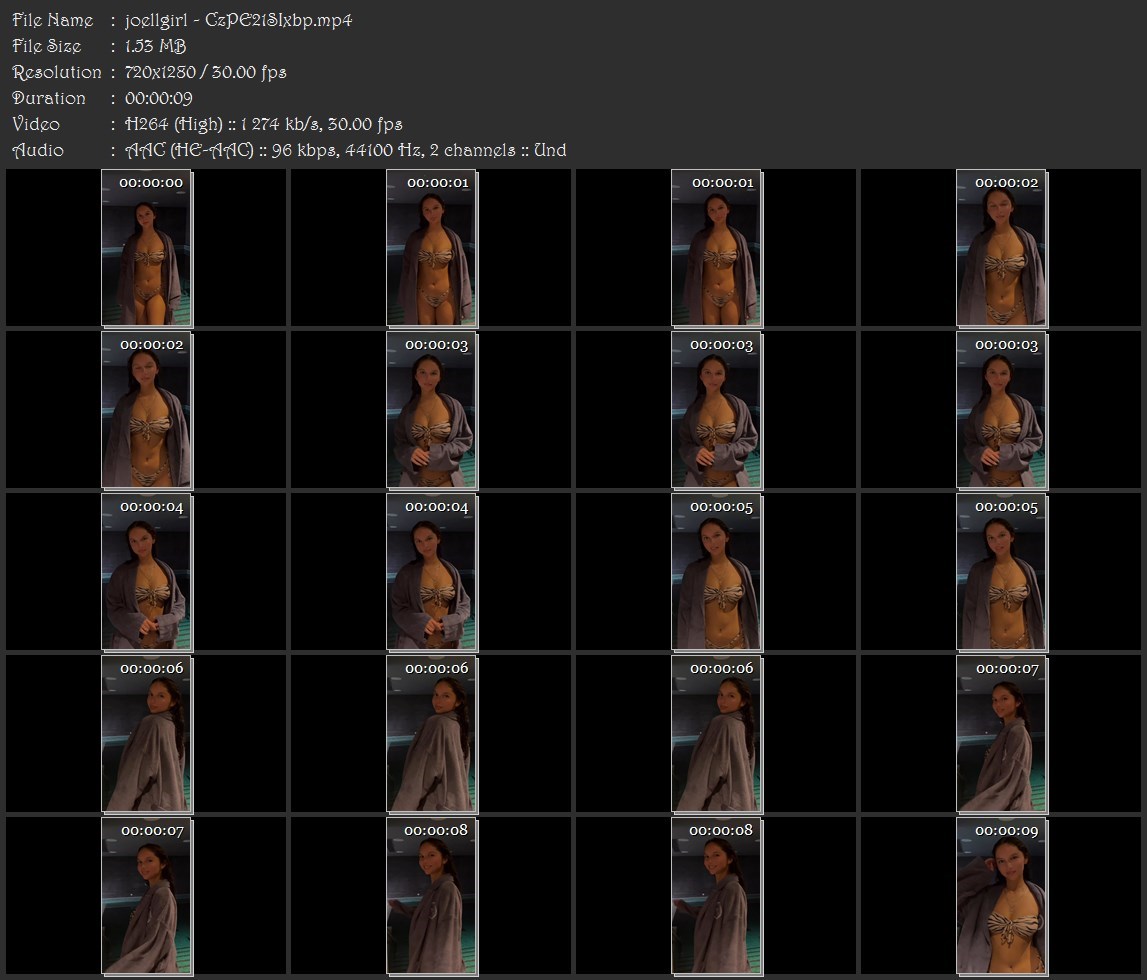This screenshot has height=980, width=1147.
Task: Click the second 00:00:08 frame thumbnail
Action: pyautogui.click(x=716, y=896)
